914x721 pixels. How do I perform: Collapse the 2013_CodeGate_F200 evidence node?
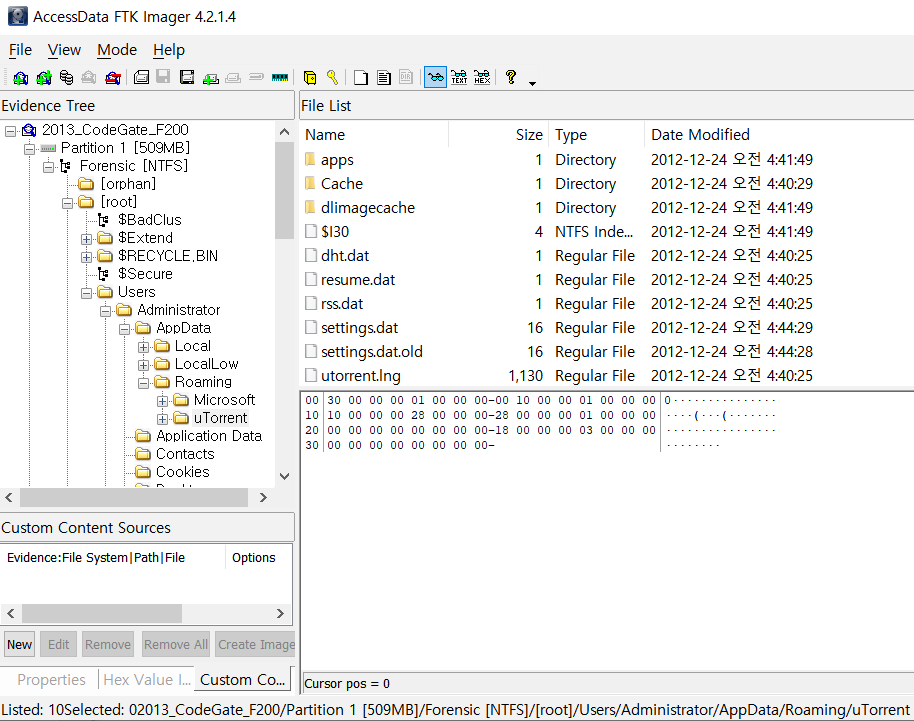click(x=10, y=131)
